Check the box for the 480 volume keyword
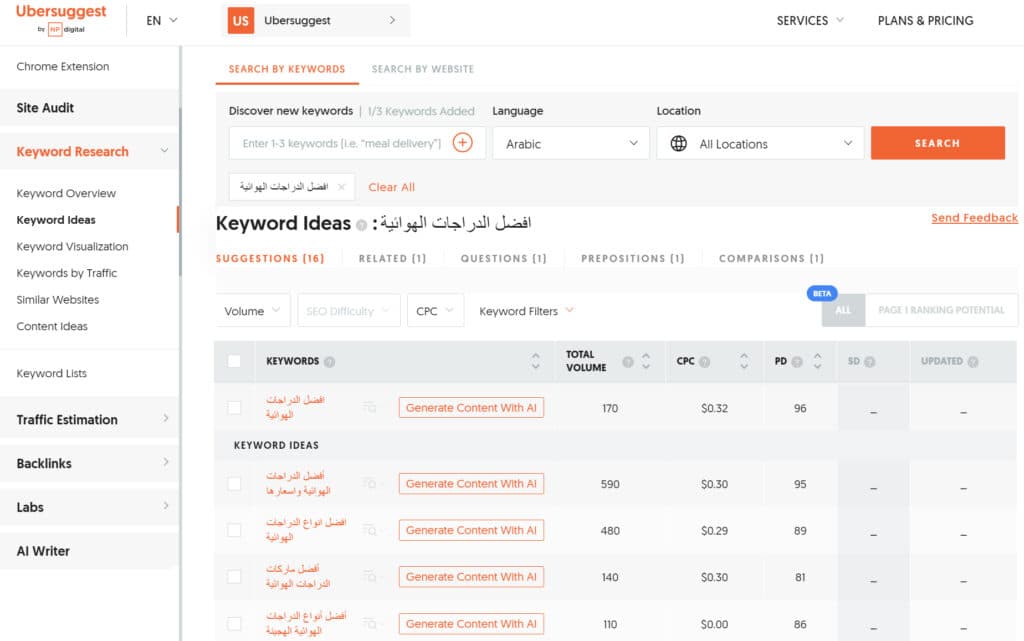This screenshot has width=1024, height=641. coord(234,530)
